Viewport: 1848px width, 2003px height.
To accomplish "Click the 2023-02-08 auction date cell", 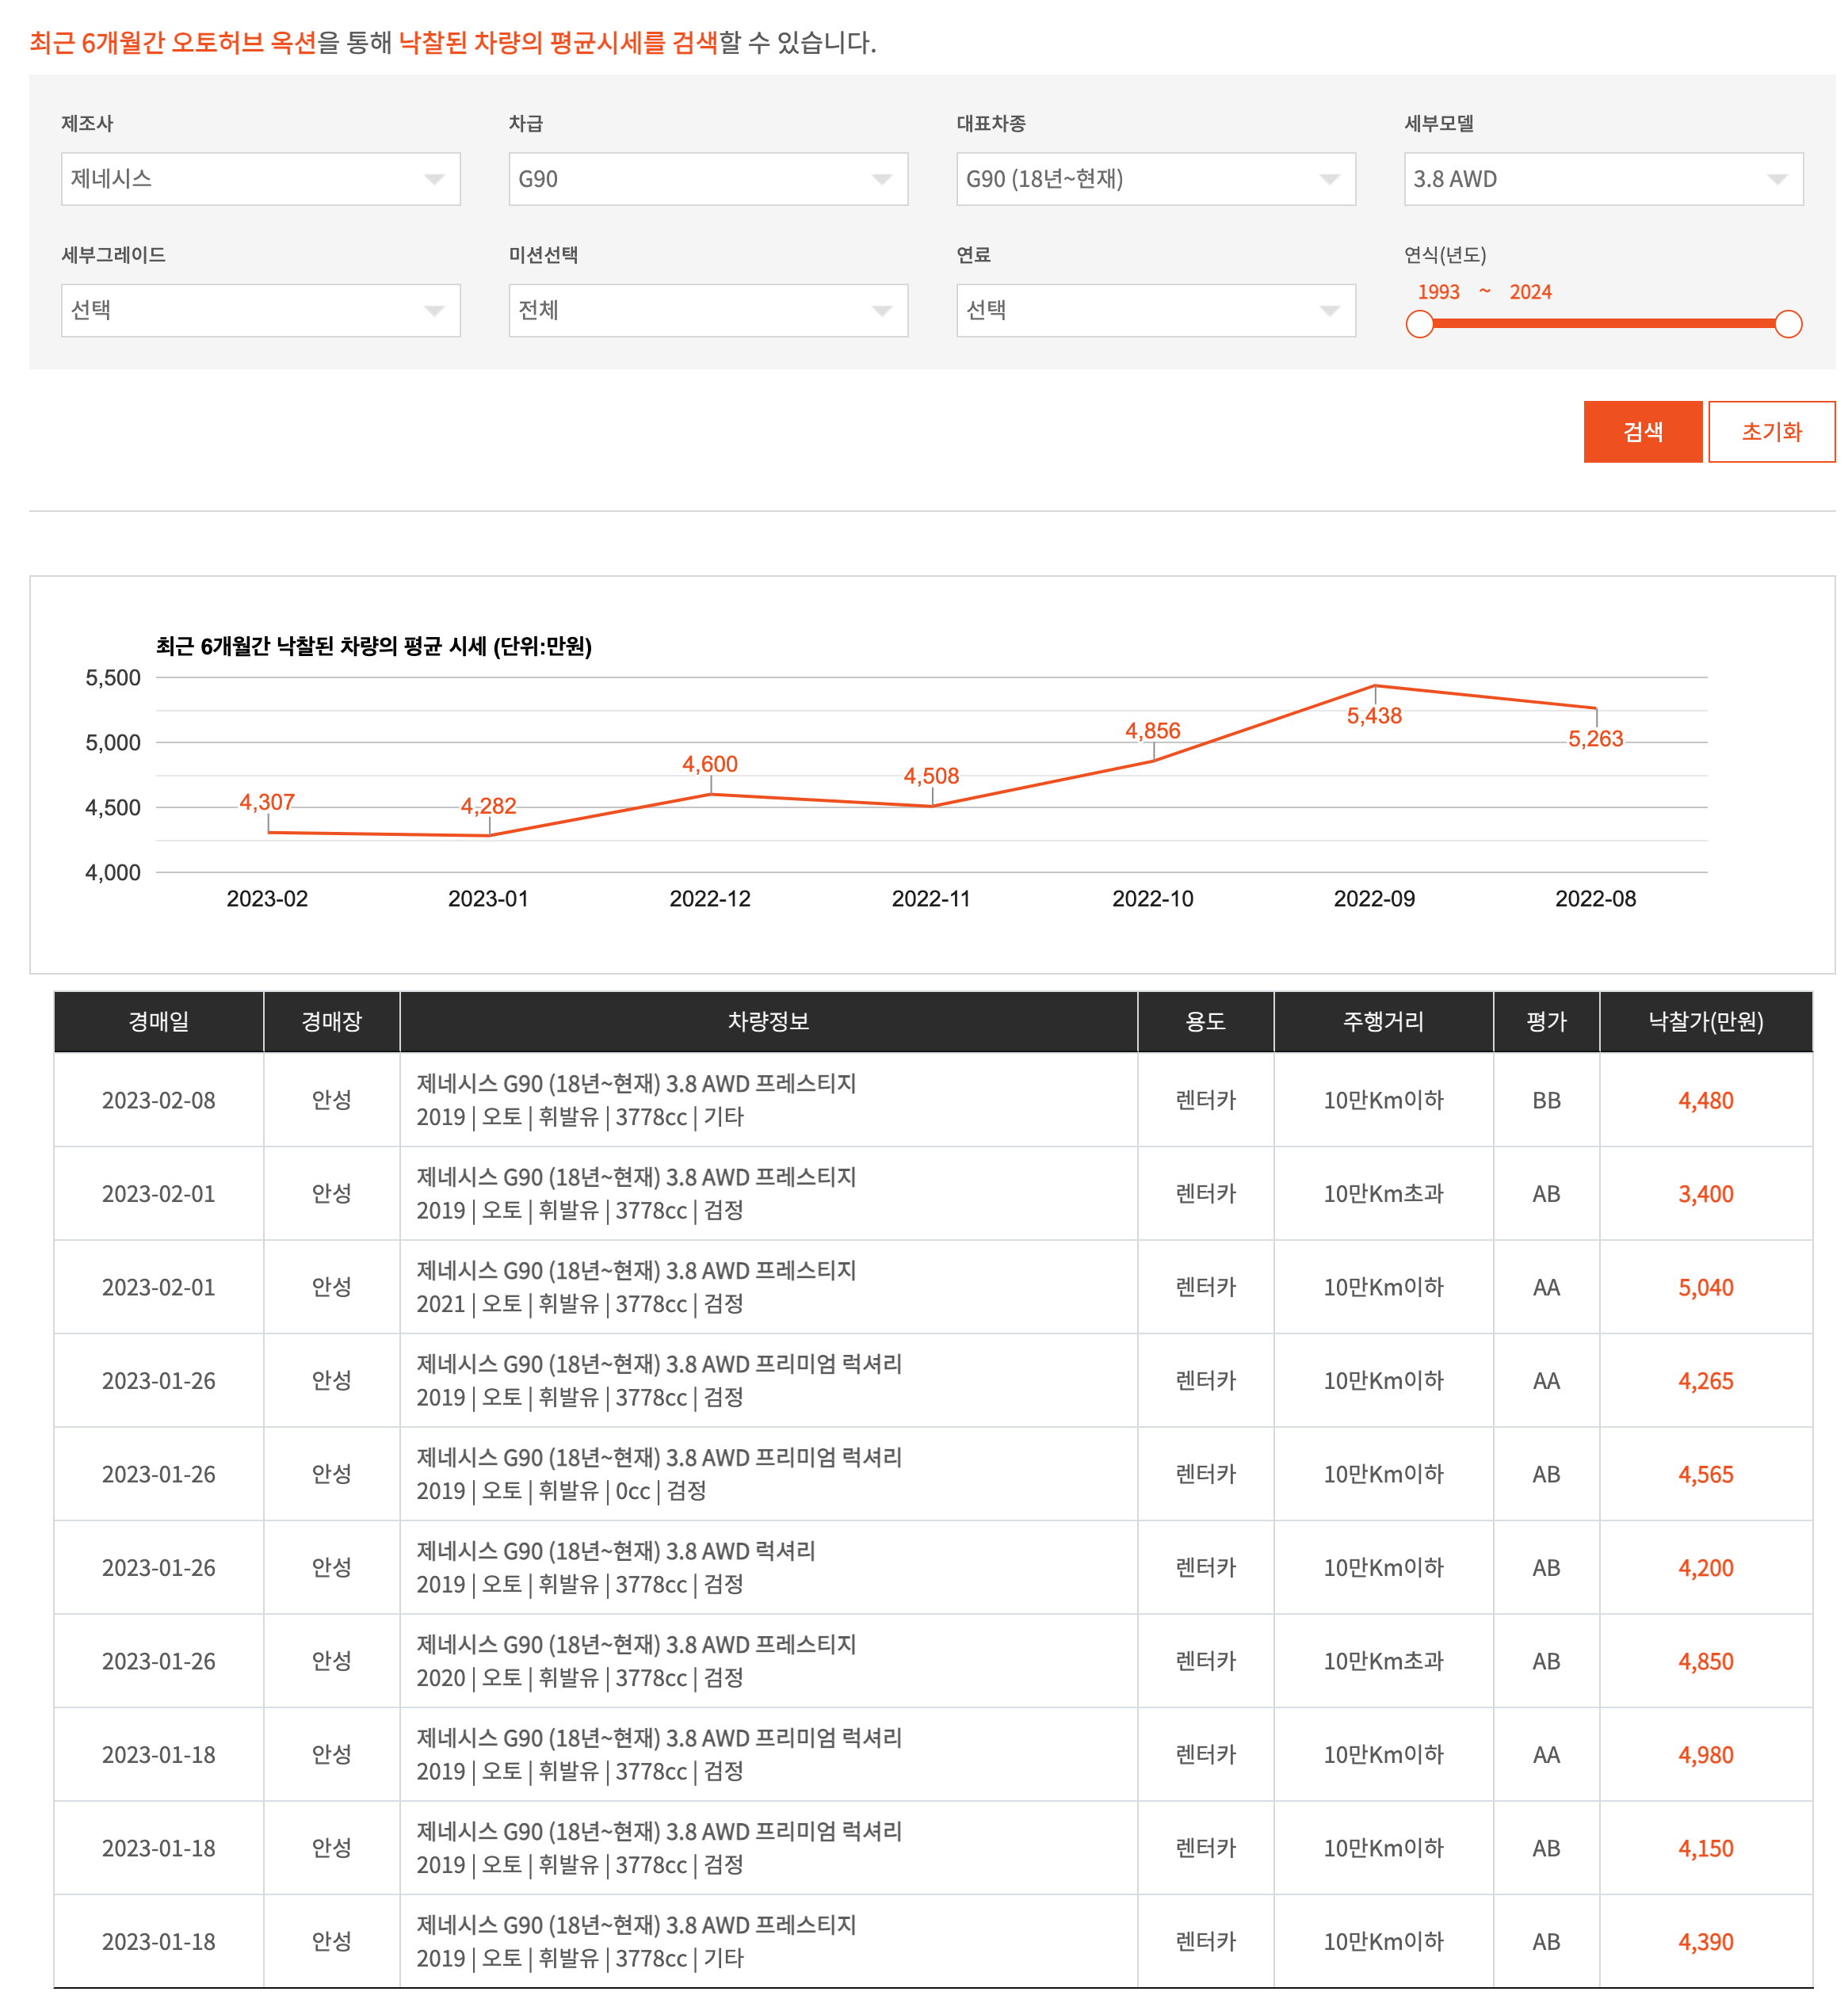I will (x=159, y=1100).
